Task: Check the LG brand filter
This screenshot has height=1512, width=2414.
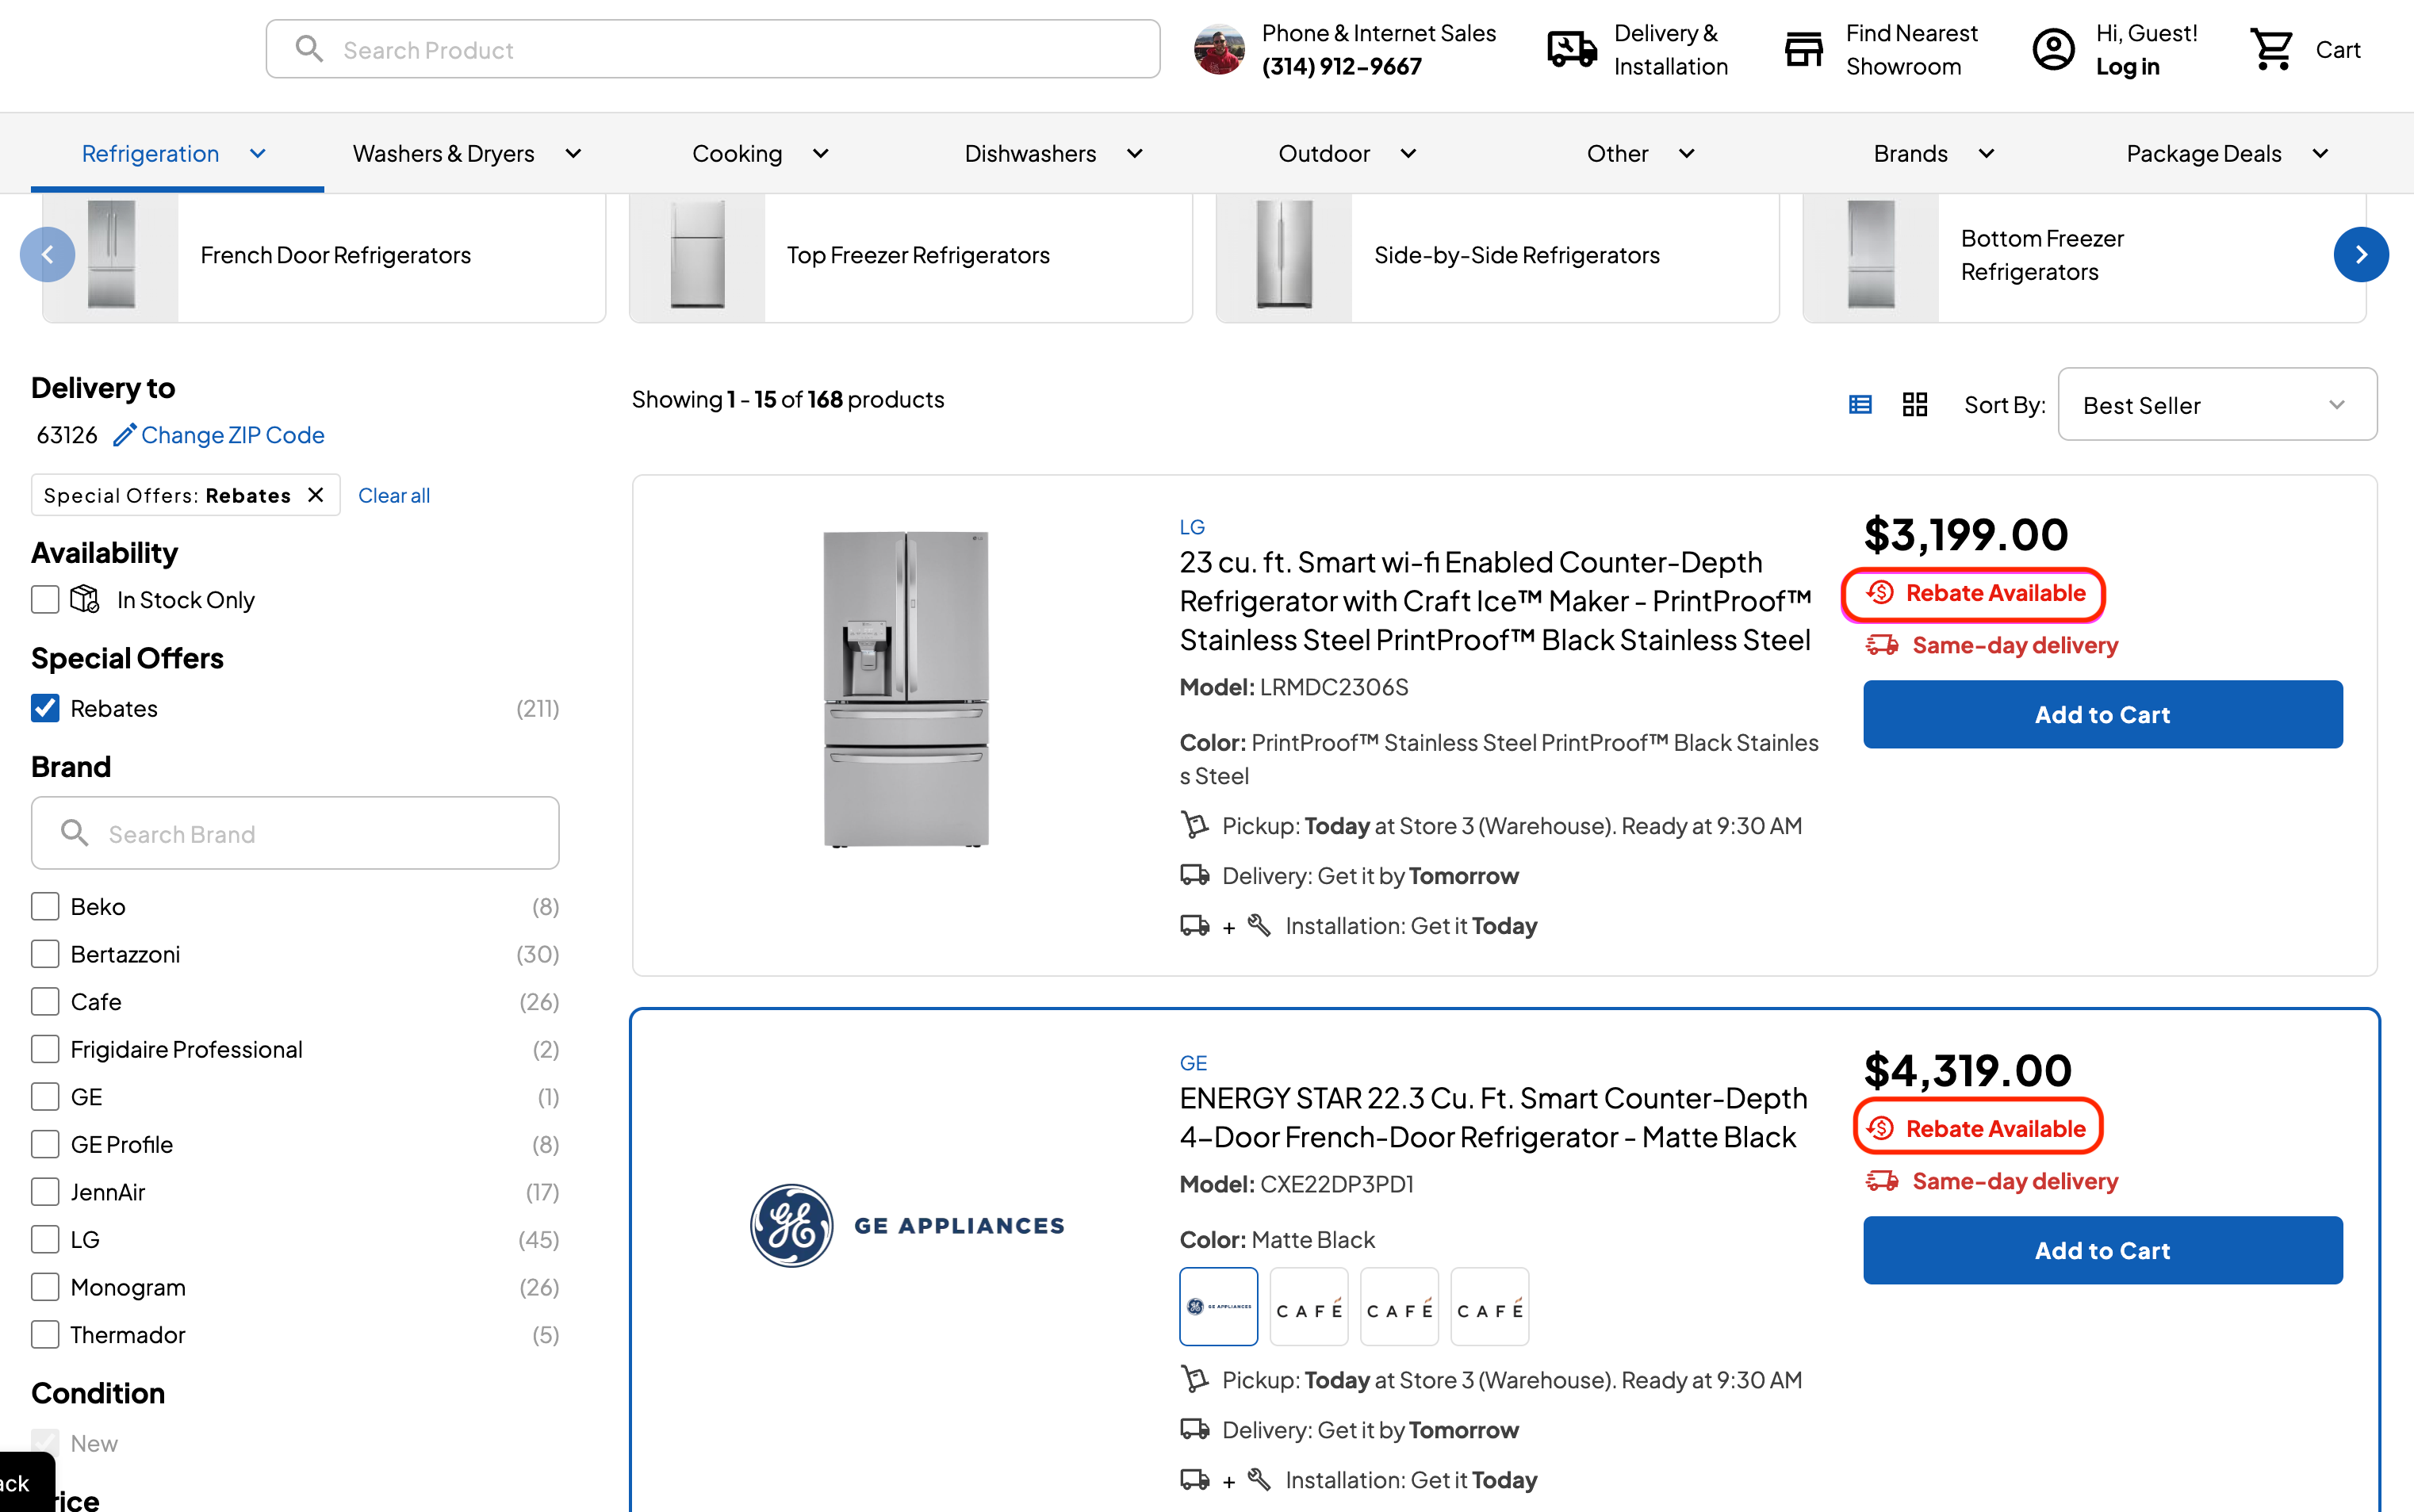Action: tap(45, 1239)
